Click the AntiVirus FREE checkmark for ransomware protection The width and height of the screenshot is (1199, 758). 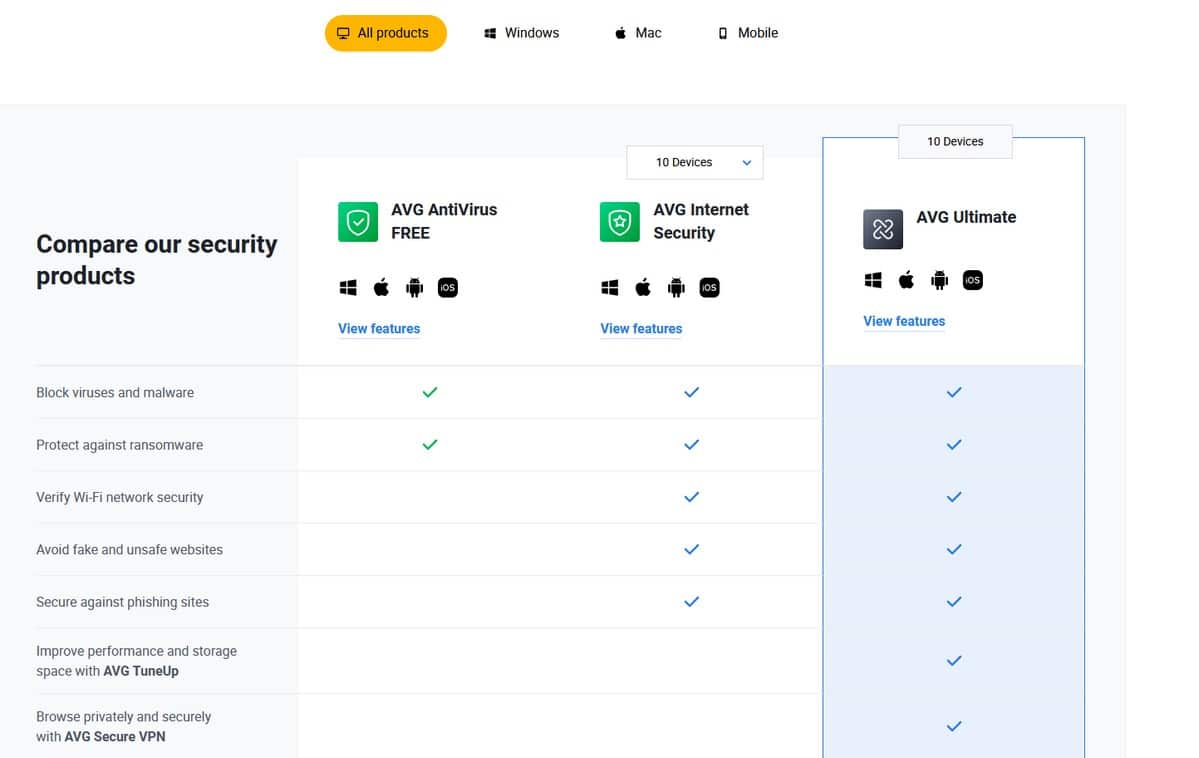[430, 444]
